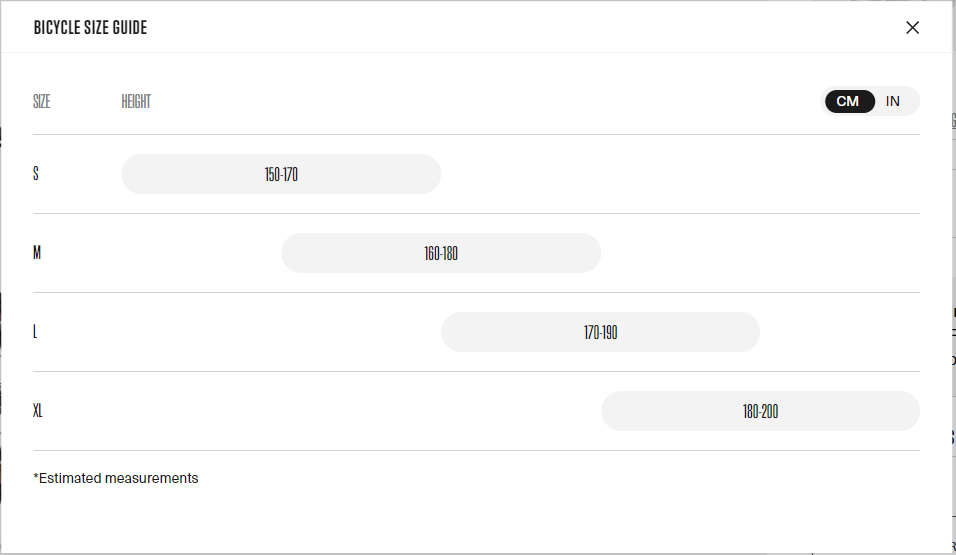Viewport: 956px width, 555px height.
Task: Click the 170-190 height range bar
Action: (x=601, y=332)
